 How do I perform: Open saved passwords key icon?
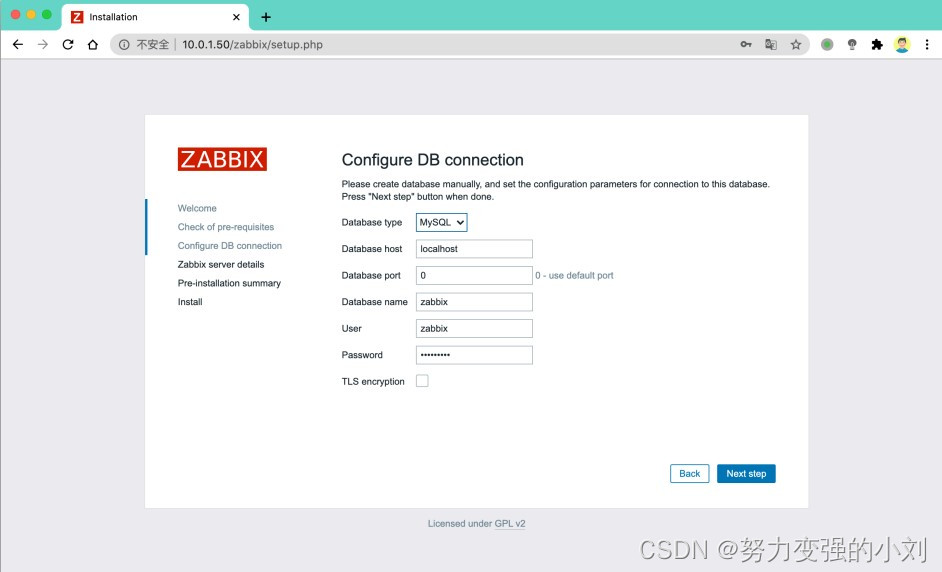tap(746, 44)
